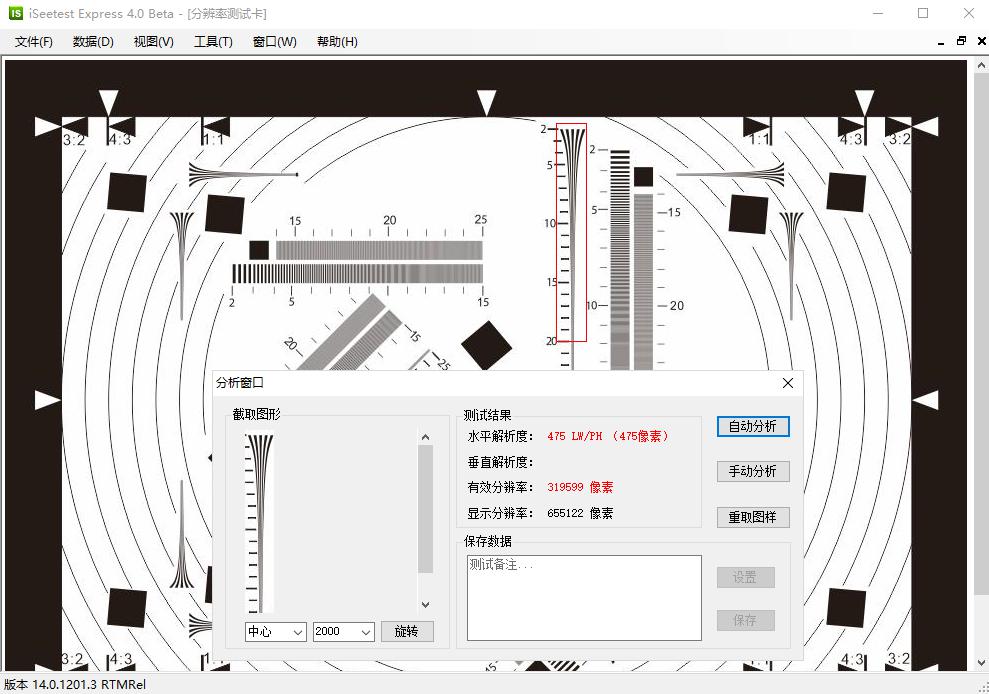
Task: Click the 显示分辨率 label
Action: coord(500,514)
